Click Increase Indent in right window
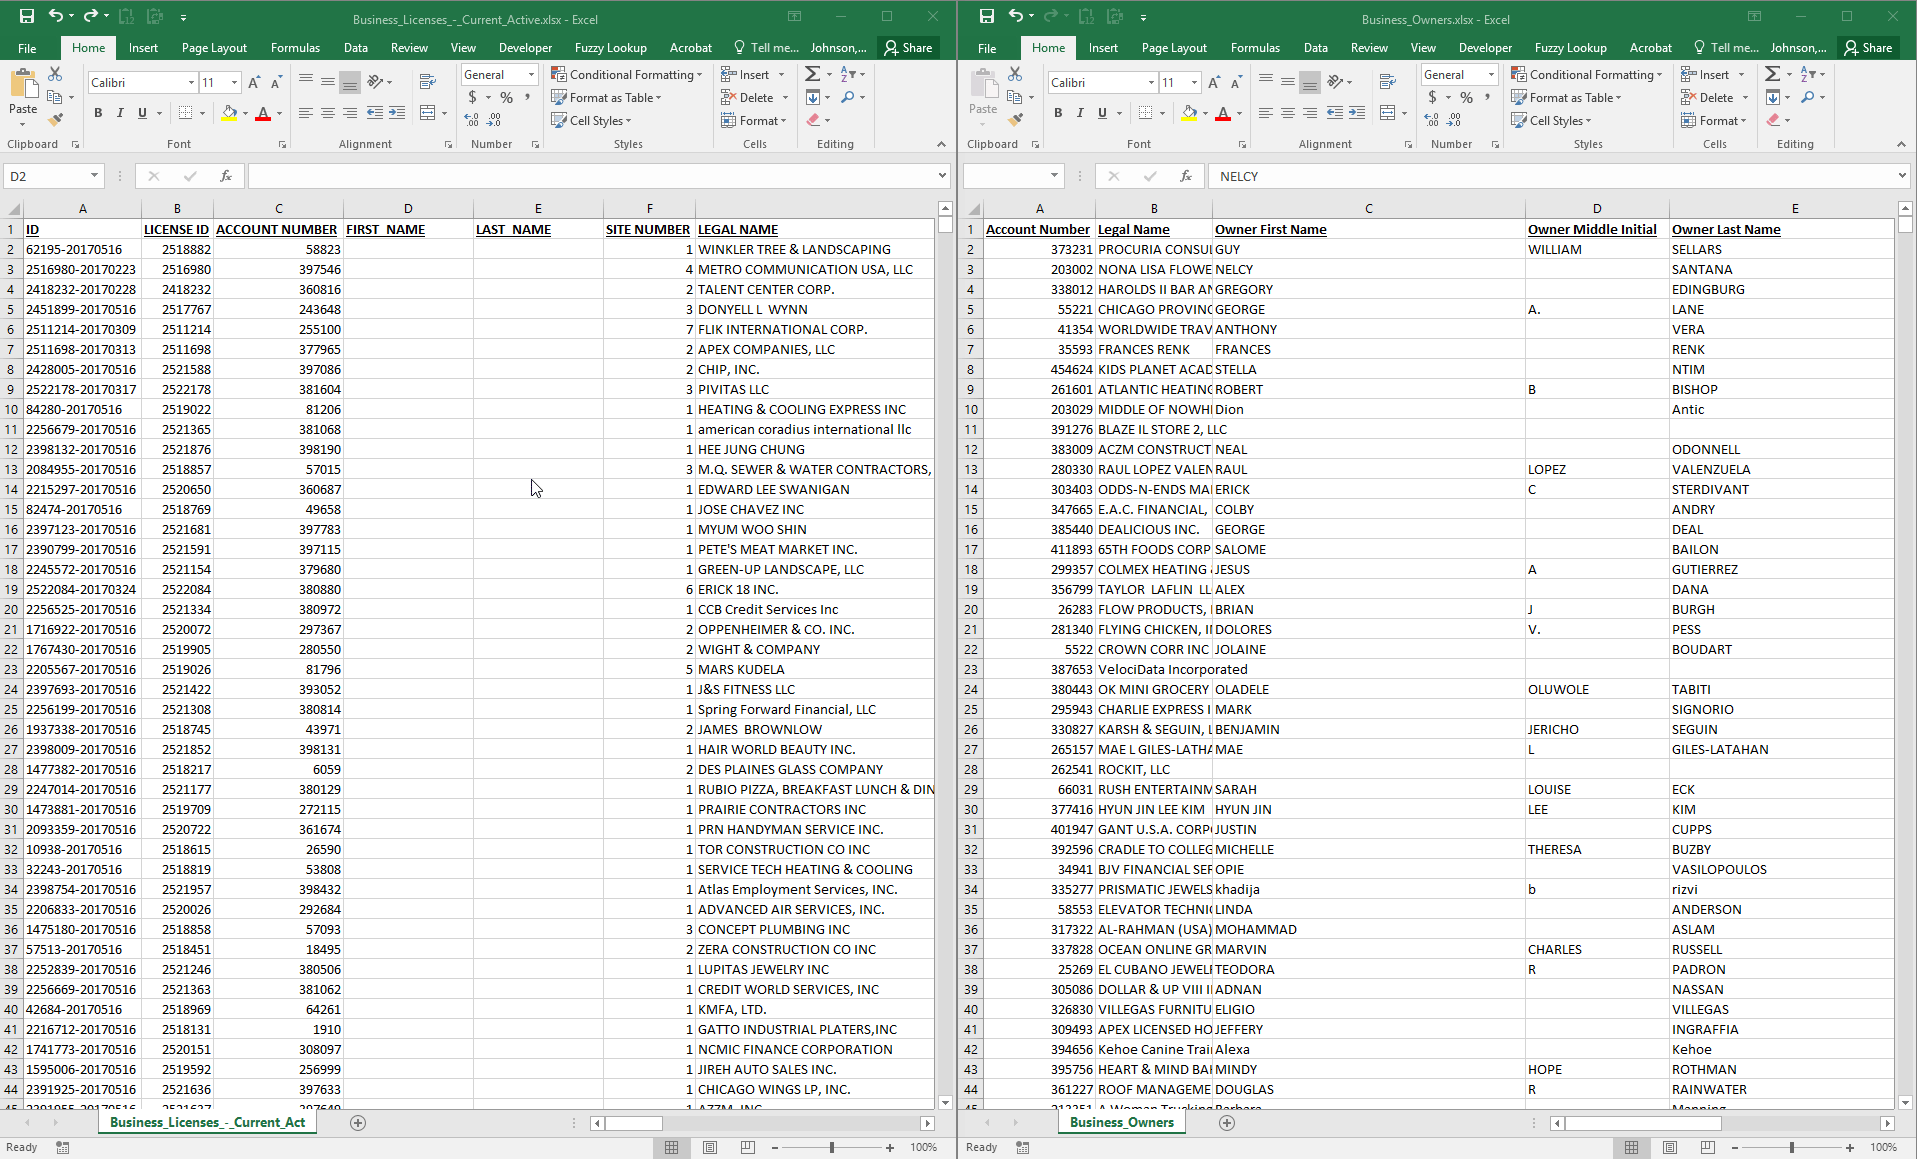This screenshot has height=1159, width=1917. [1357, 113]
